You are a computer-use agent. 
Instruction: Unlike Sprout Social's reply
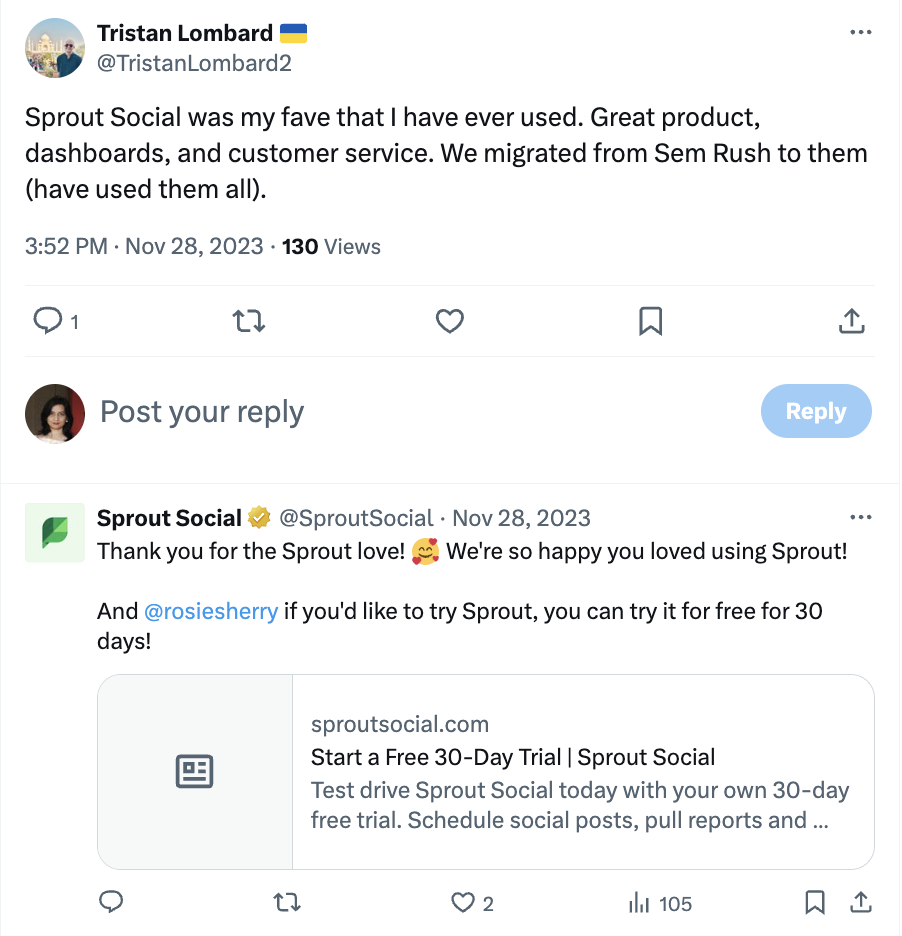(461, 902)
